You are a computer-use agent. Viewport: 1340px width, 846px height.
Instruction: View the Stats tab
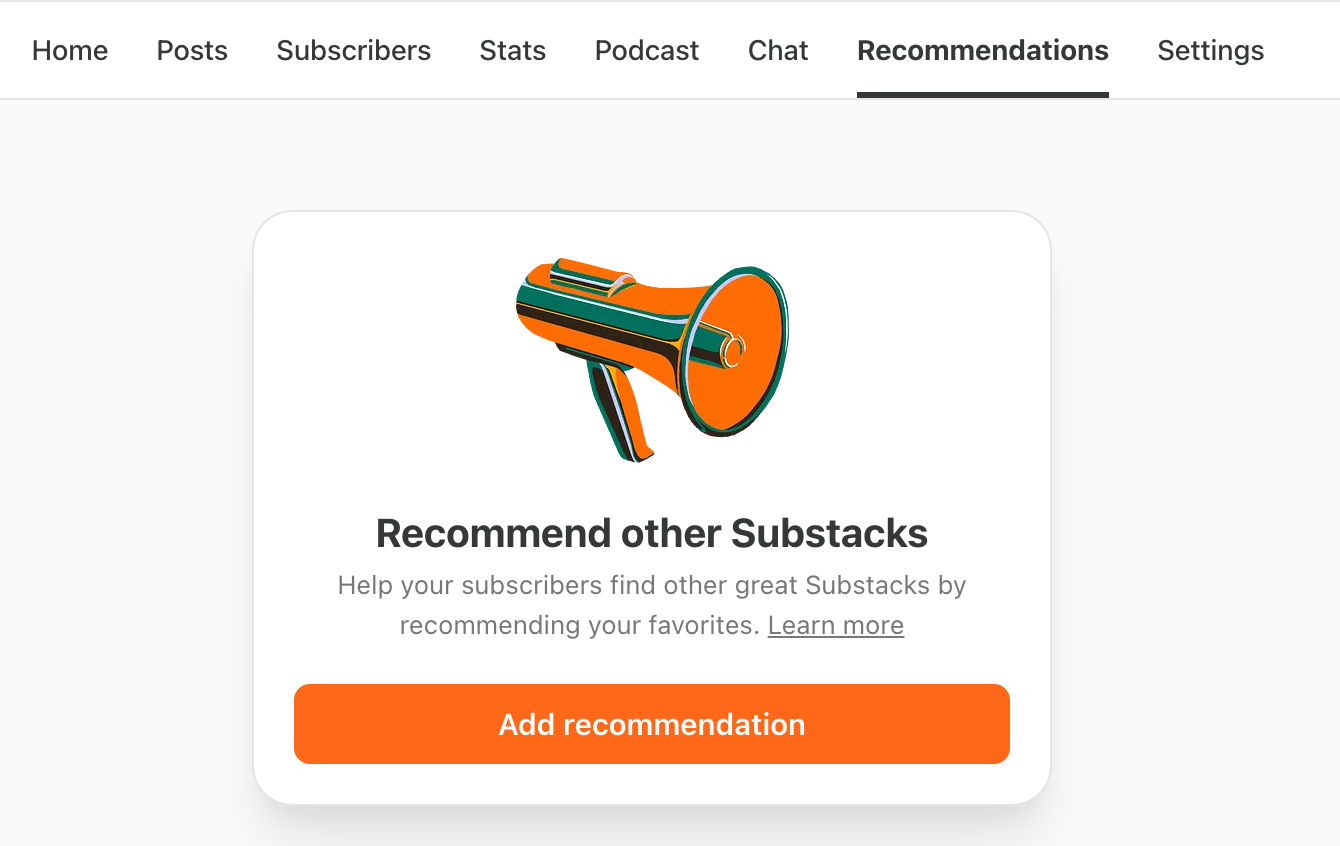(513, 50)
